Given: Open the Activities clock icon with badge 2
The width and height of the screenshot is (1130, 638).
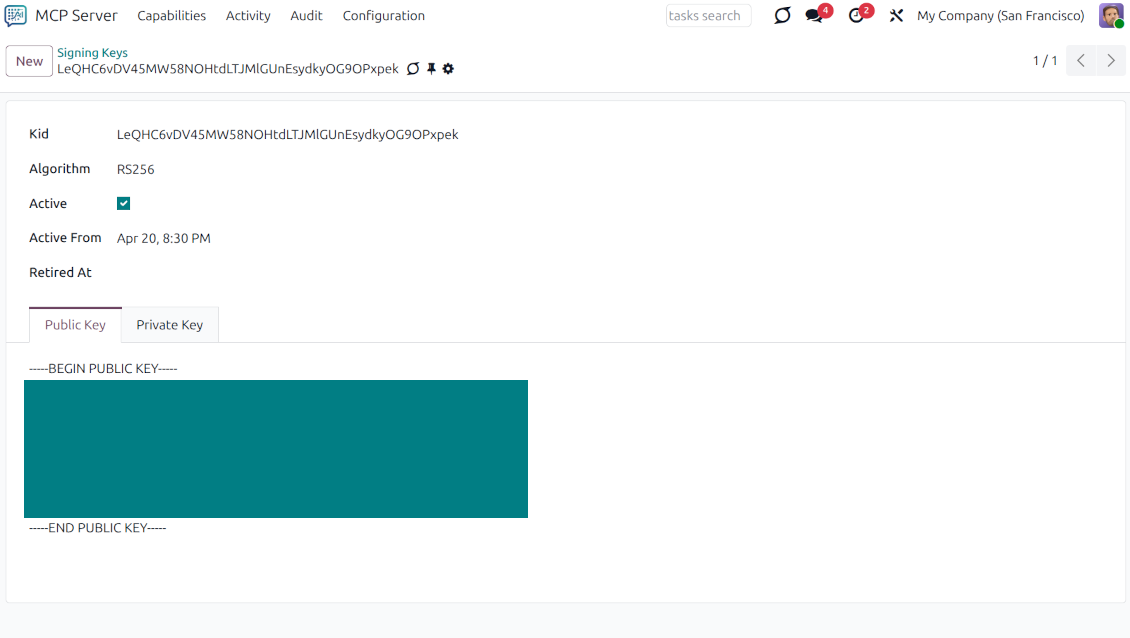Looking at the screenshot, I should tap(857, 15).
